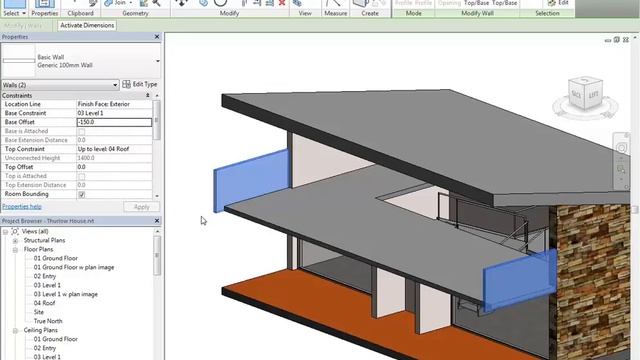Open Edit Type for the wall
This screenshot has width=640, height=360.
point(140,84)
